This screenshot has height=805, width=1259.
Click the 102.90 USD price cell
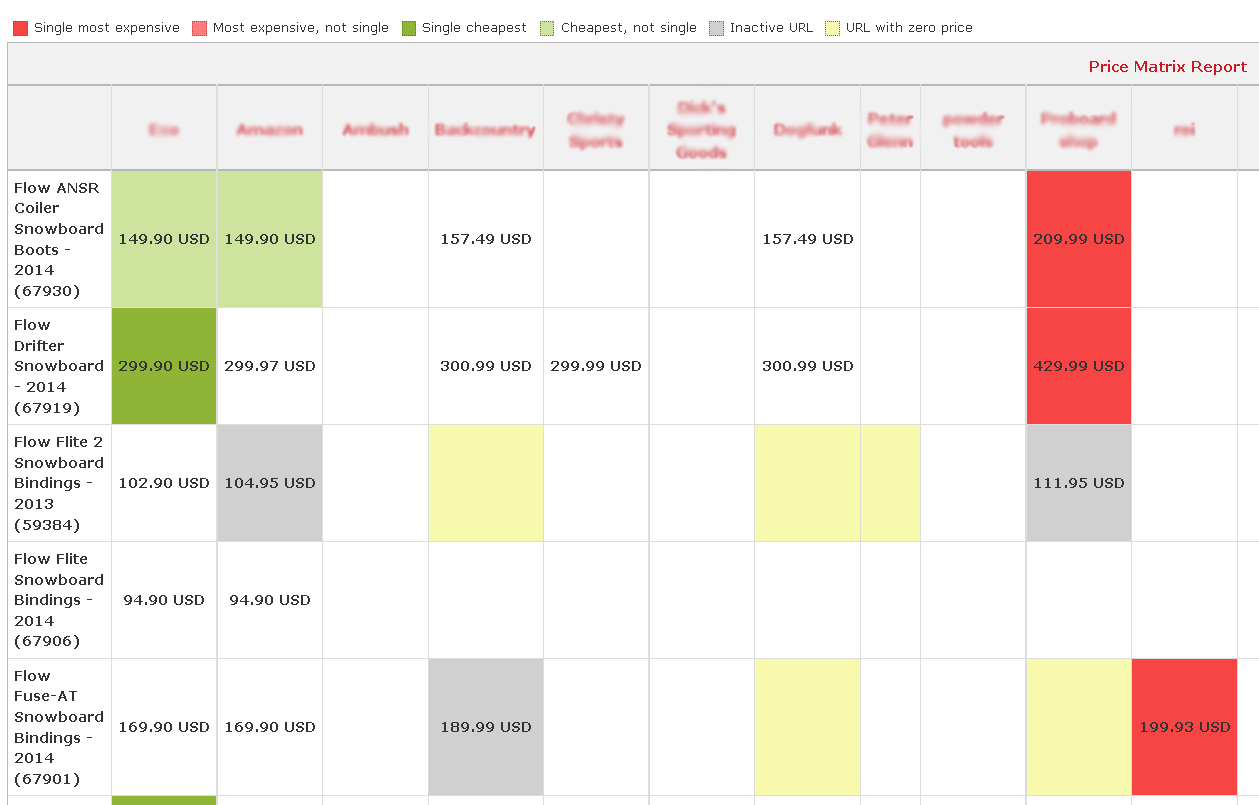[164, 483]
